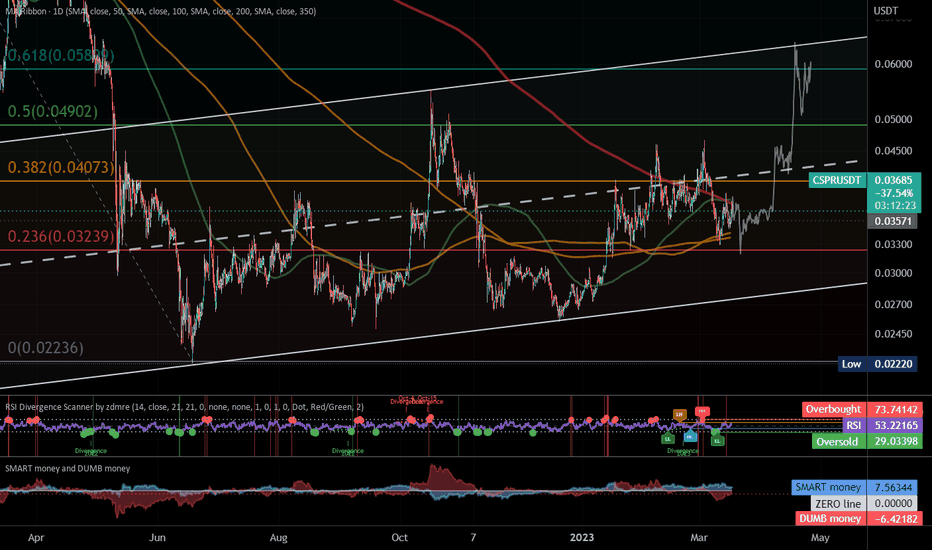Click the blue HL marker on the RSI pane
Image resolution: width=932 pixels, height=550 pixels.
pyautogui.click(x=689, y=437)
